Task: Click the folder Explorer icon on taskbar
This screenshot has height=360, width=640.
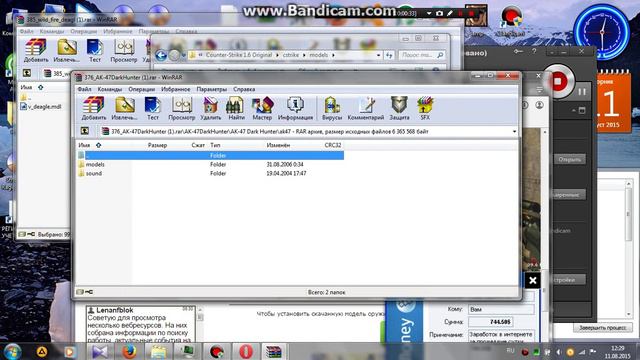Action: pyautogui.click(x=158, y=351)
